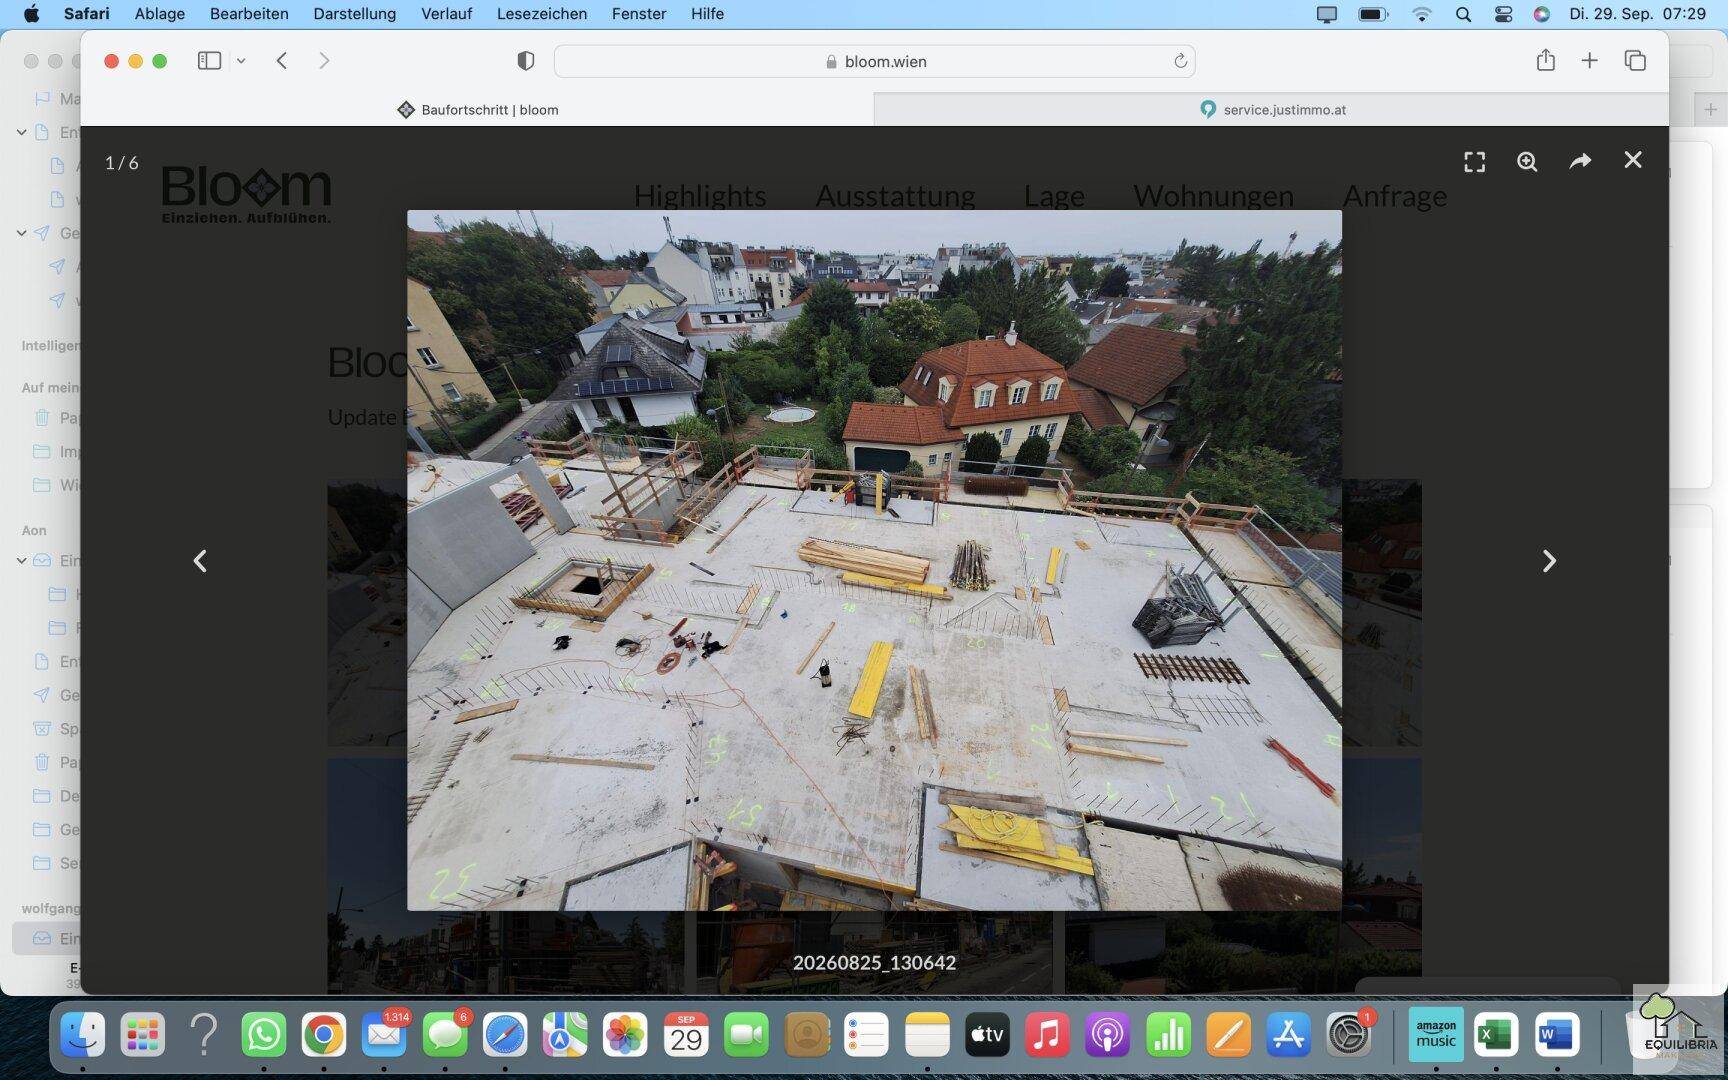The height and width of the screenshot is (1080, 1728).
Task: Open Messages from the Dock
Action: 445,1035
